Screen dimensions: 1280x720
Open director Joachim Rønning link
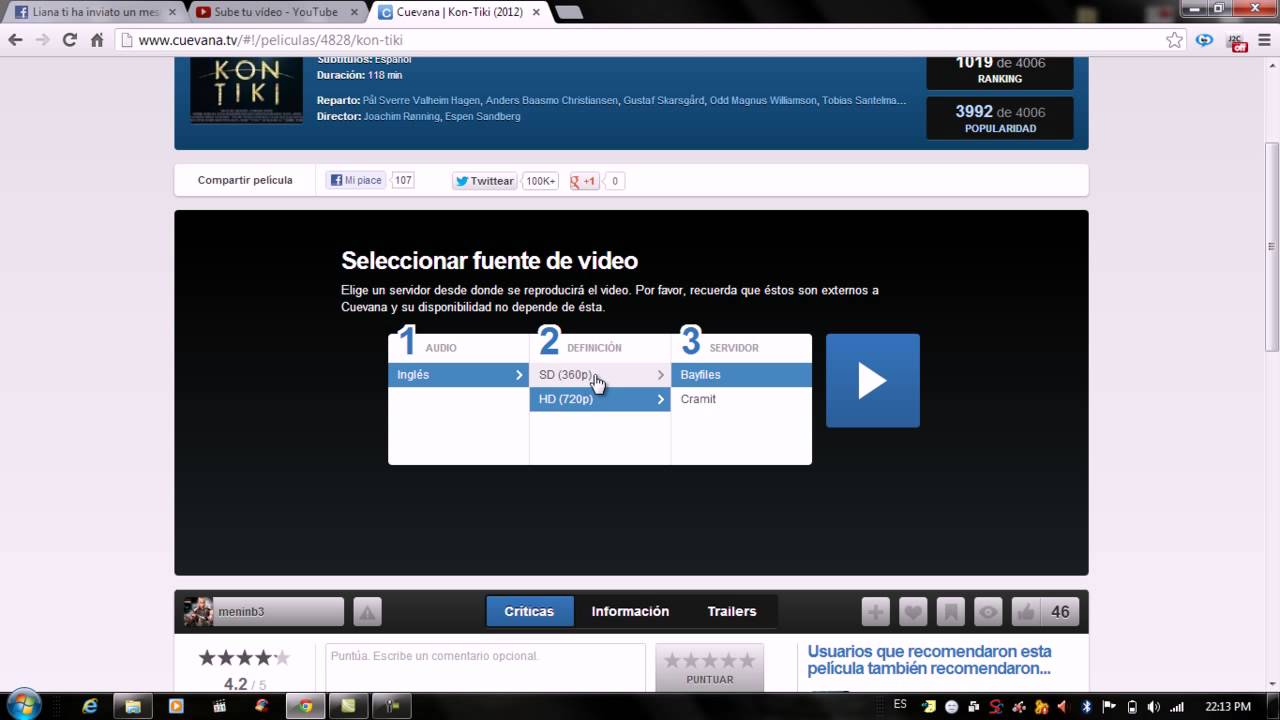click(x=402, y=117)
